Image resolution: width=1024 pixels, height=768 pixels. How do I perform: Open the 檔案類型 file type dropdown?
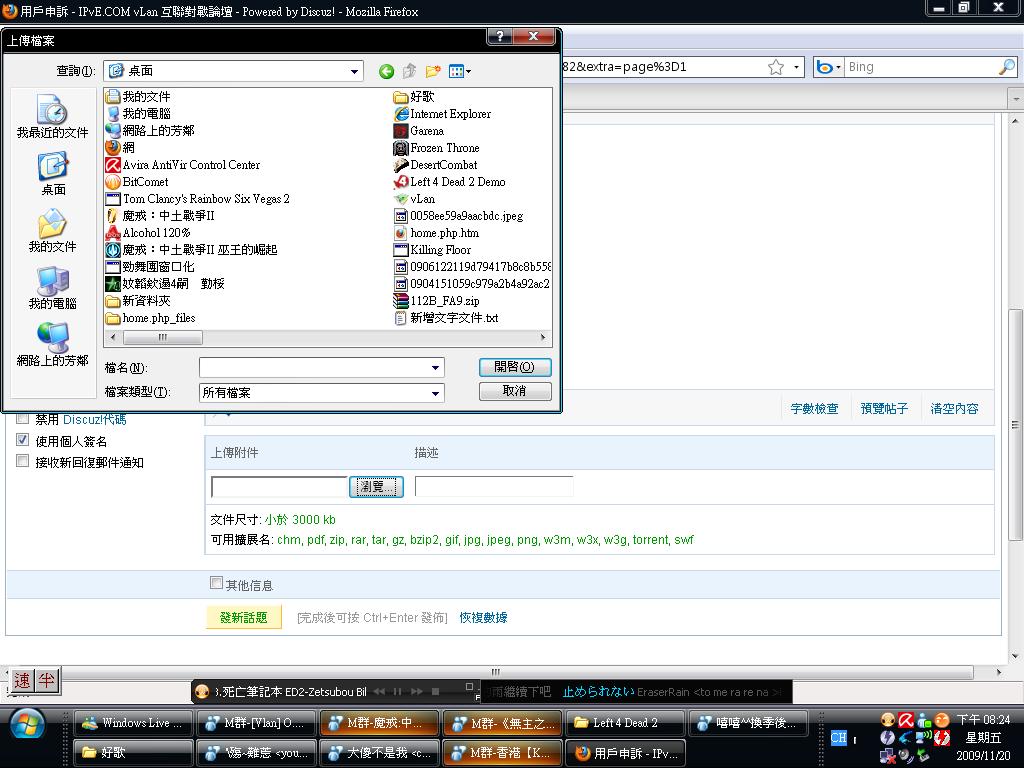(436, 393)
